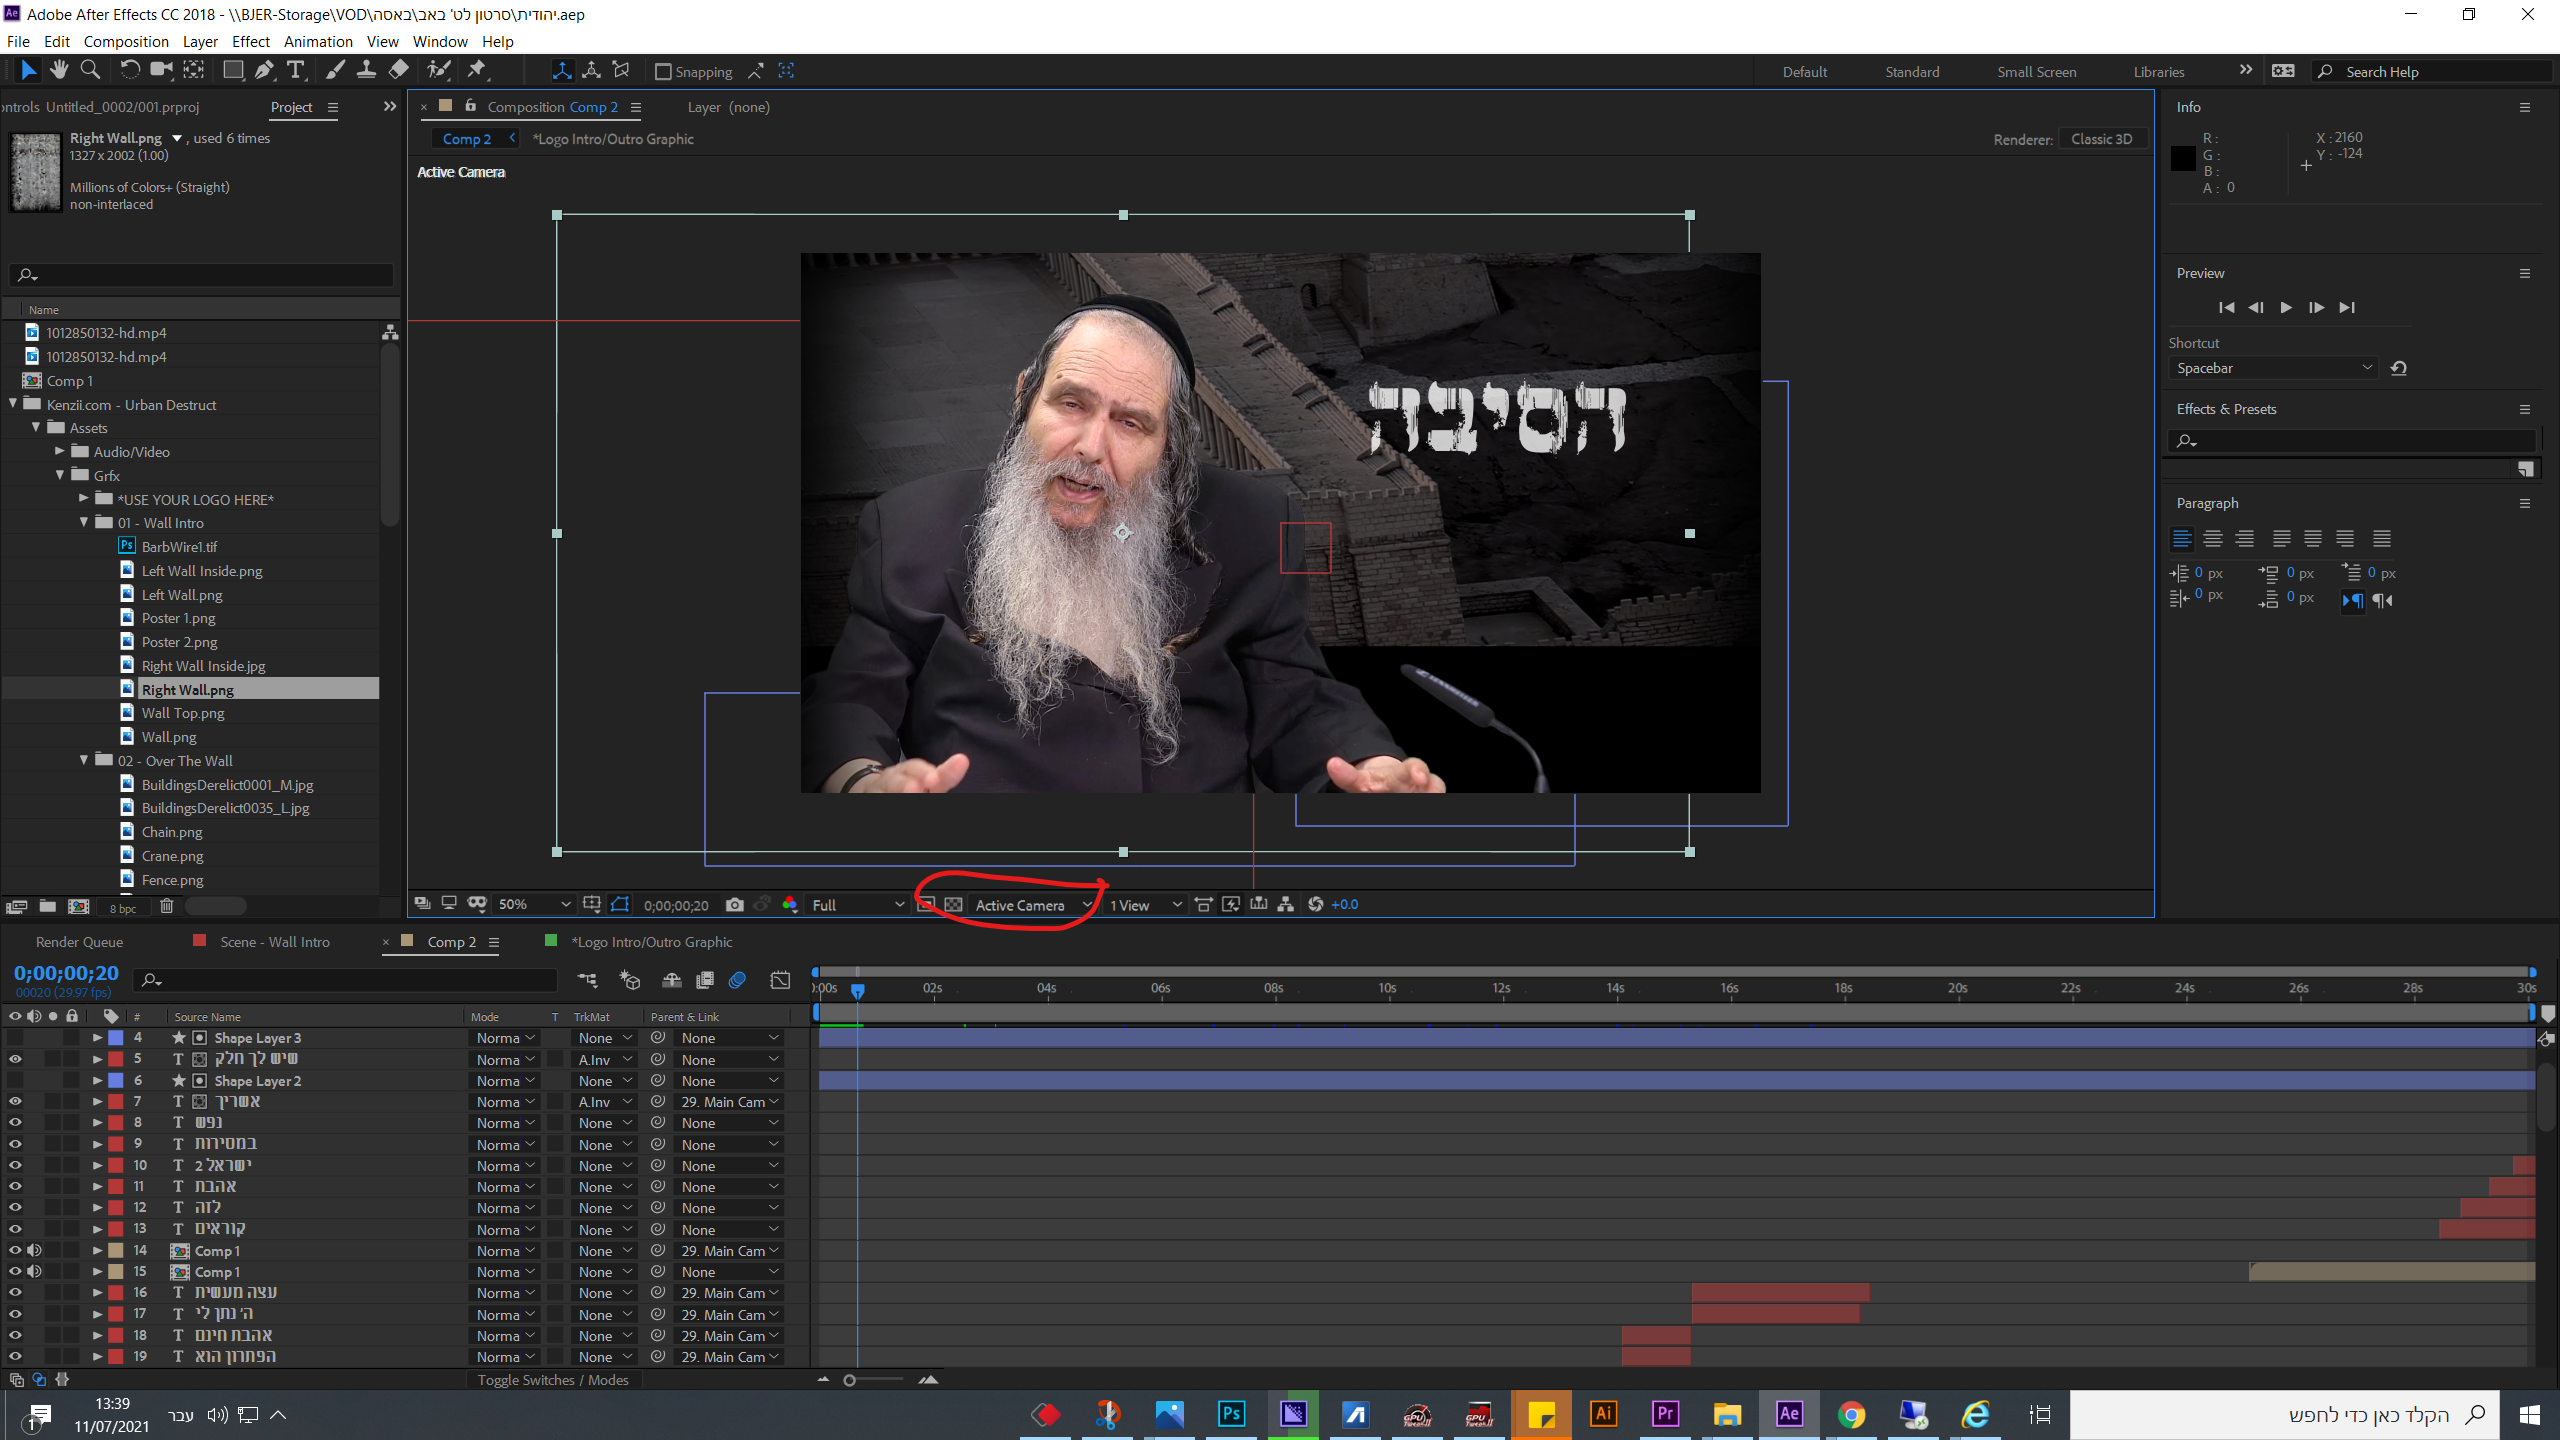Select the Horizontal Type tool
The height and width of the screenshot is (1440, 2560).
coord(295,70)
